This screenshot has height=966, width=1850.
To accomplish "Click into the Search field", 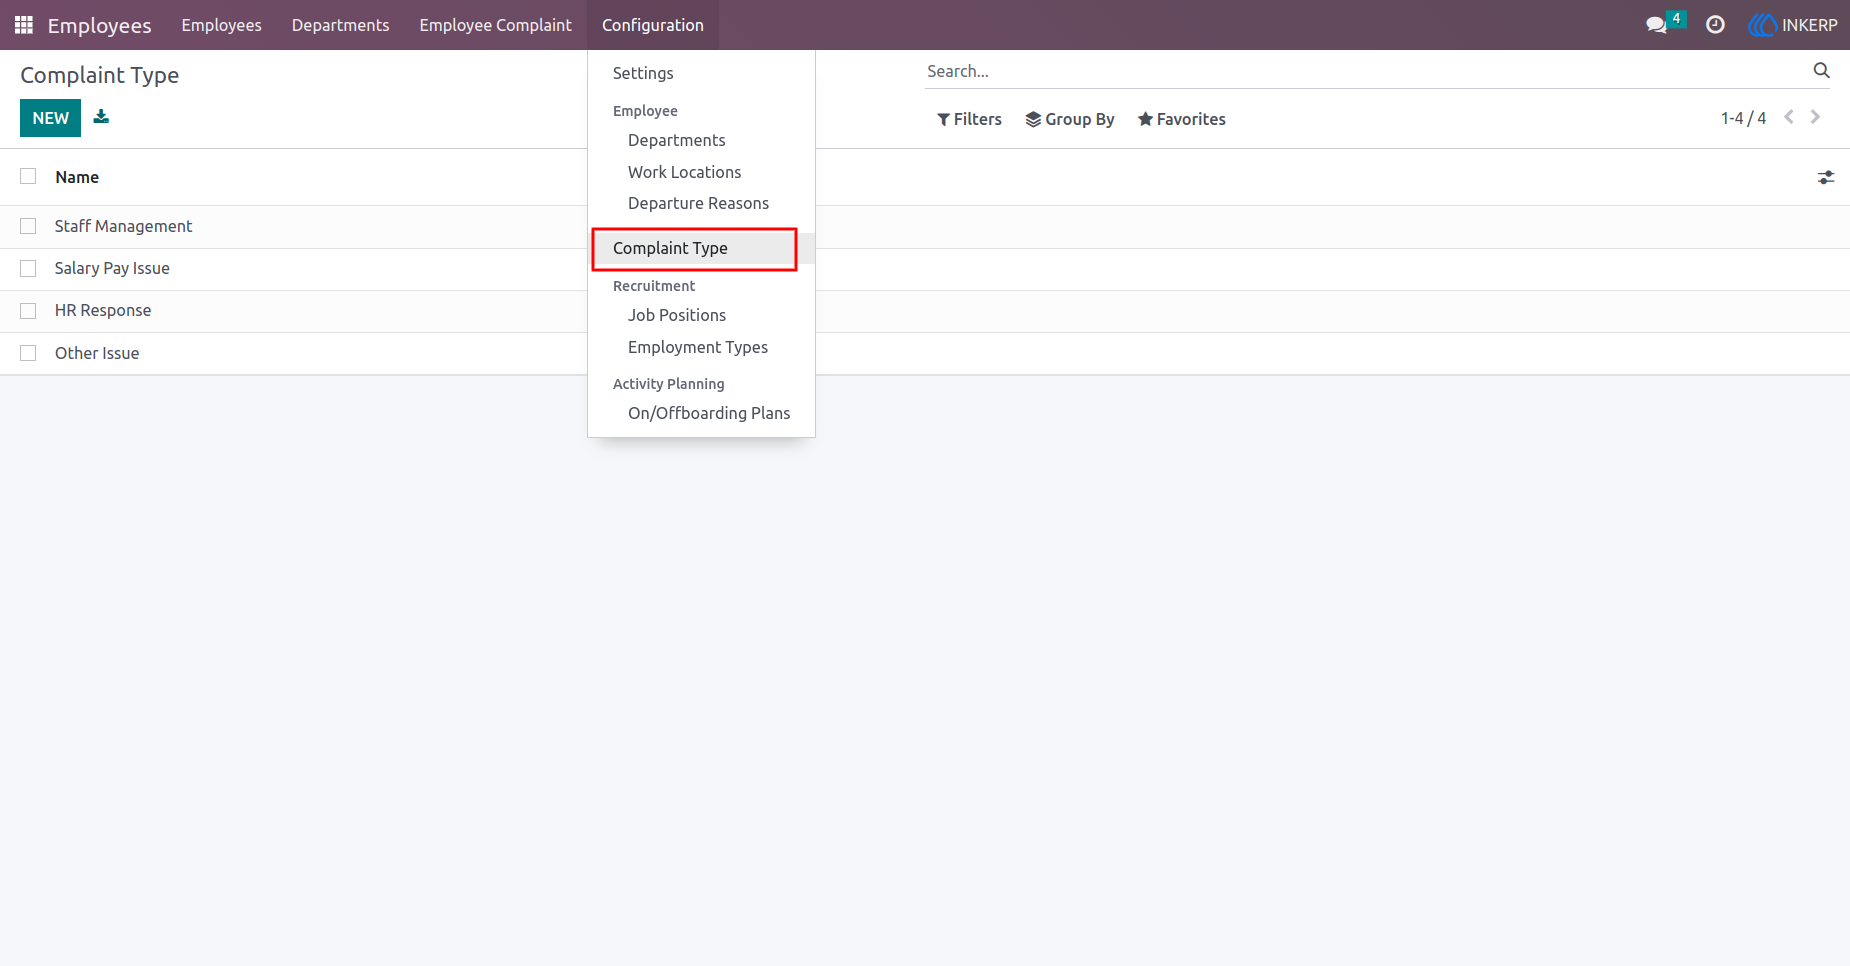I will pyautogui.click(x=1365, y=71).
